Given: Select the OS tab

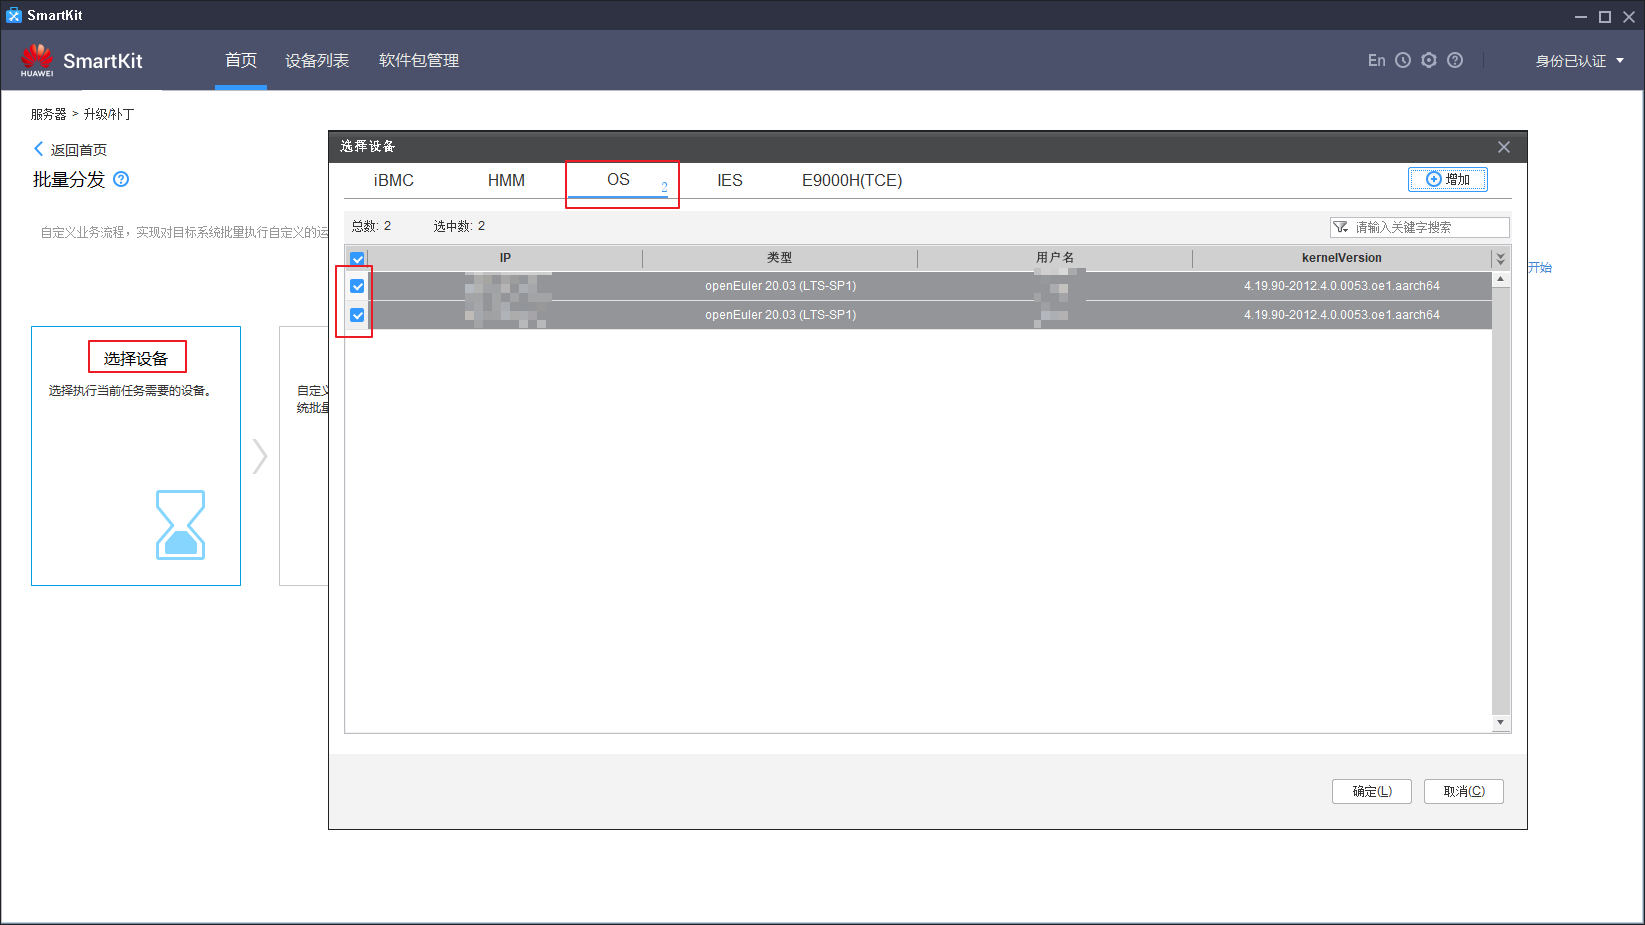Looking at the screenshot, I should pyautogui.click(x=619, y=180).
